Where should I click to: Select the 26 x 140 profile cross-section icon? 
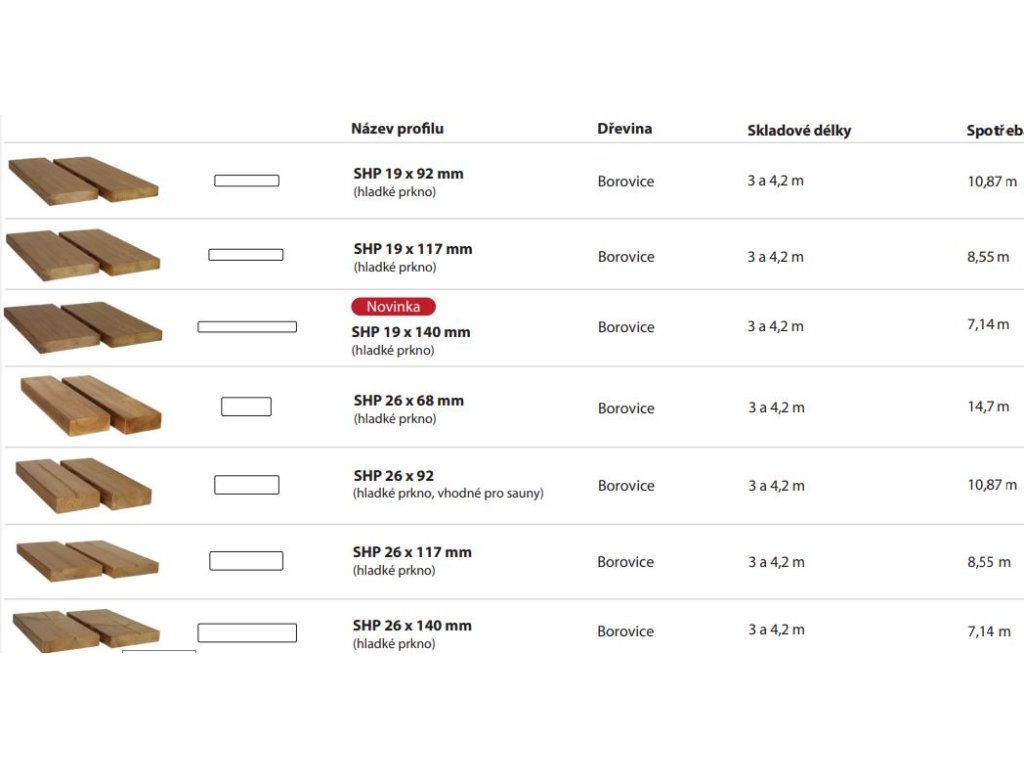pyautogui.click(x=247, y=632)
